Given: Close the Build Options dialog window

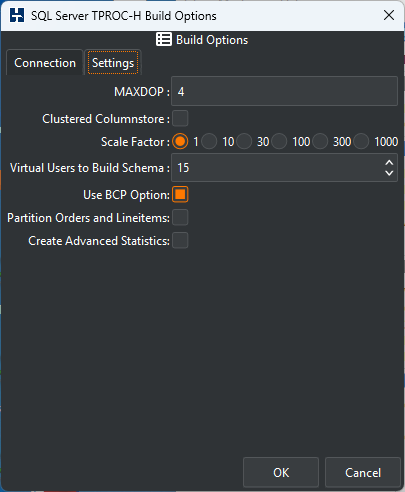Looking at the screenshot, I should [389, 15].
